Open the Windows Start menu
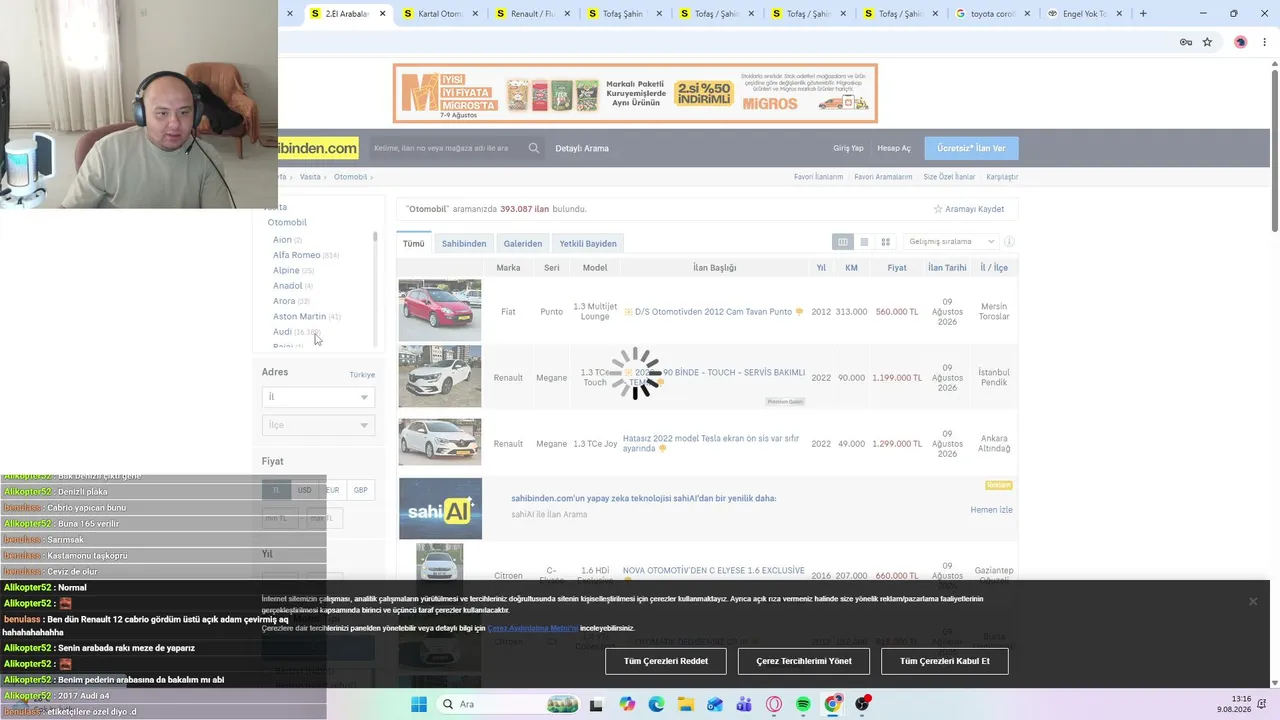 pos(418,704)
